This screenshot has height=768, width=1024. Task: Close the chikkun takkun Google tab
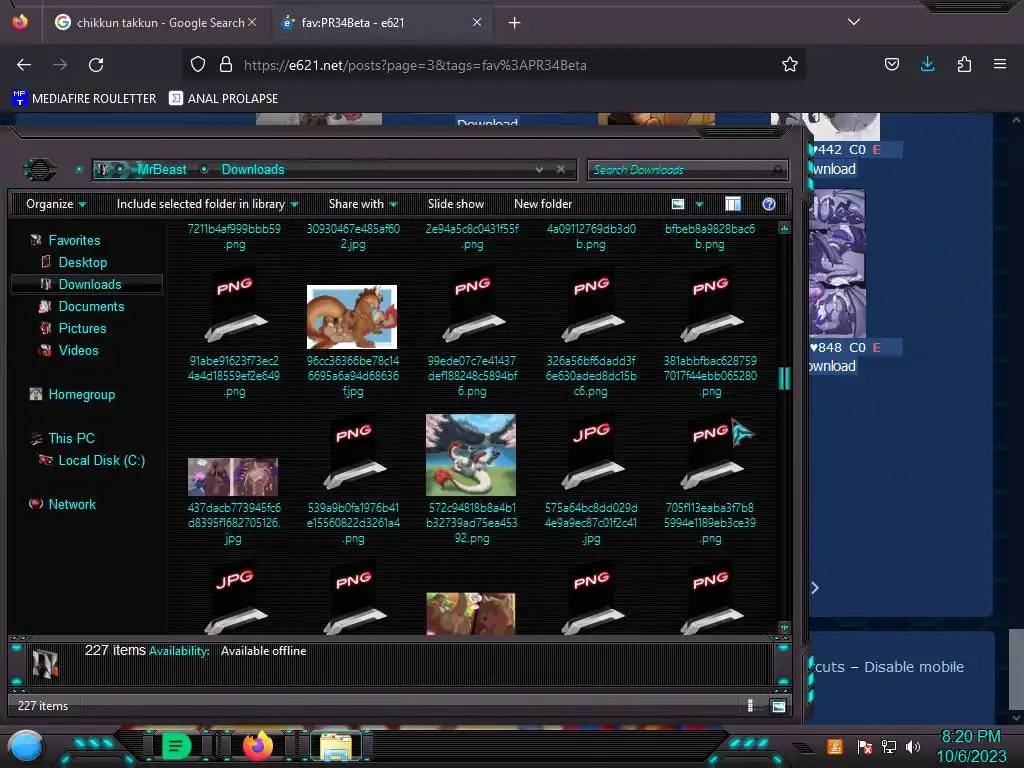(x=252, y=22)
